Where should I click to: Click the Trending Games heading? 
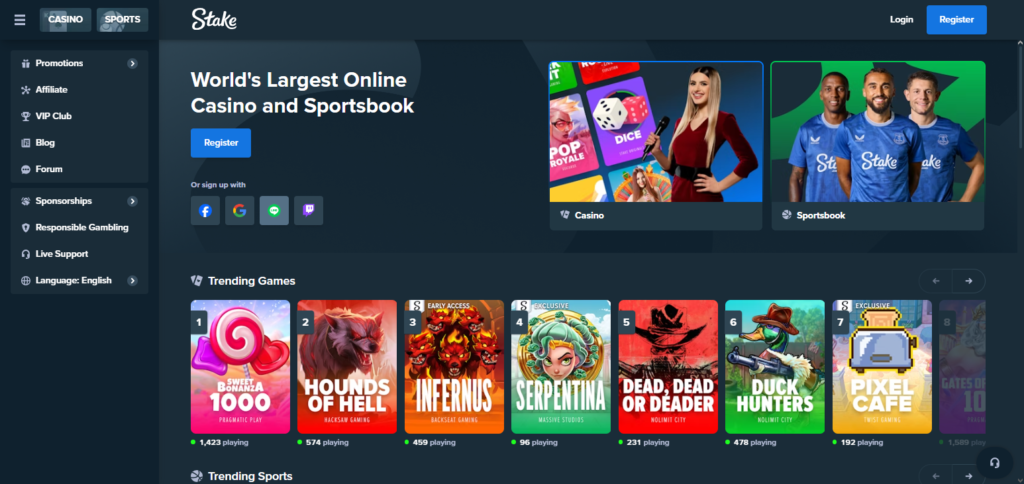coord(251,281)
